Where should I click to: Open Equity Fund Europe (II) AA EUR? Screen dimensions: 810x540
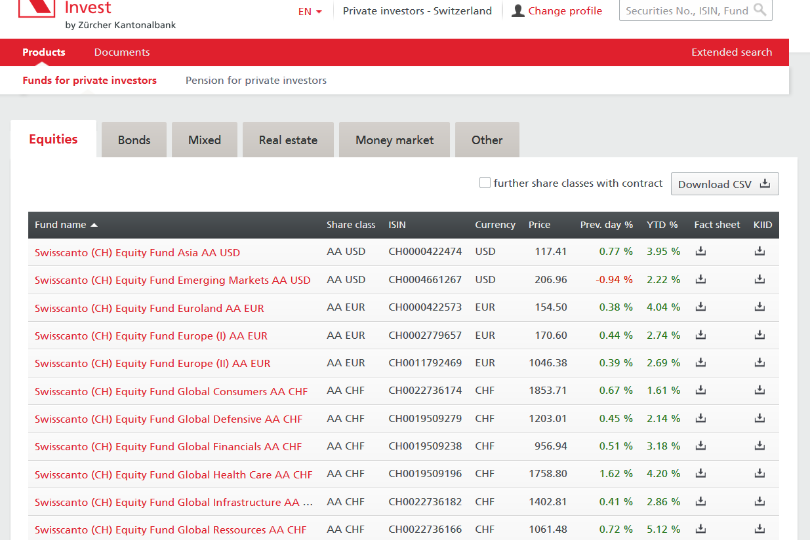coord(152,363)
